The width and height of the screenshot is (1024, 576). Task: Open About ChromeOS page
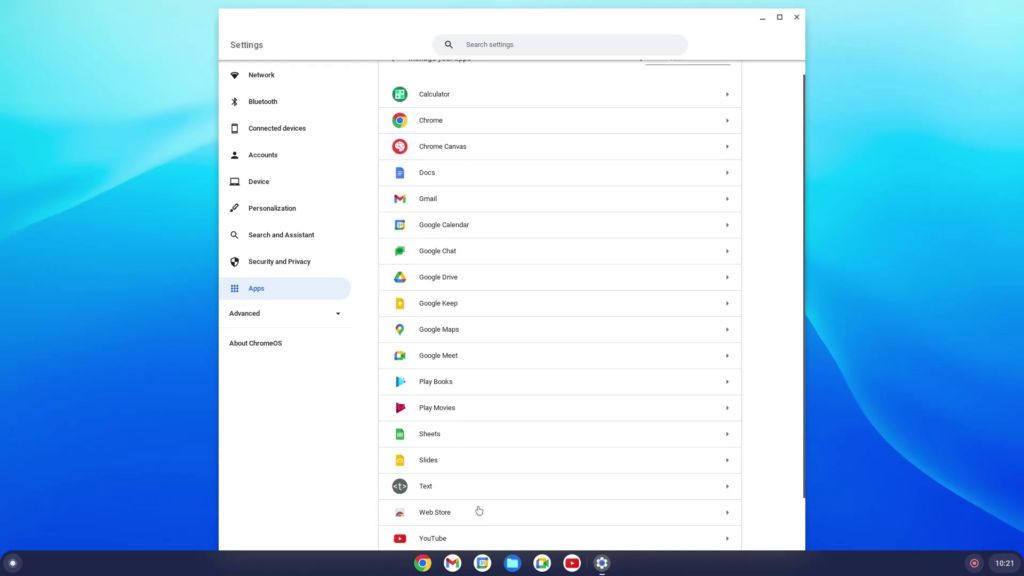coord(255,344)
